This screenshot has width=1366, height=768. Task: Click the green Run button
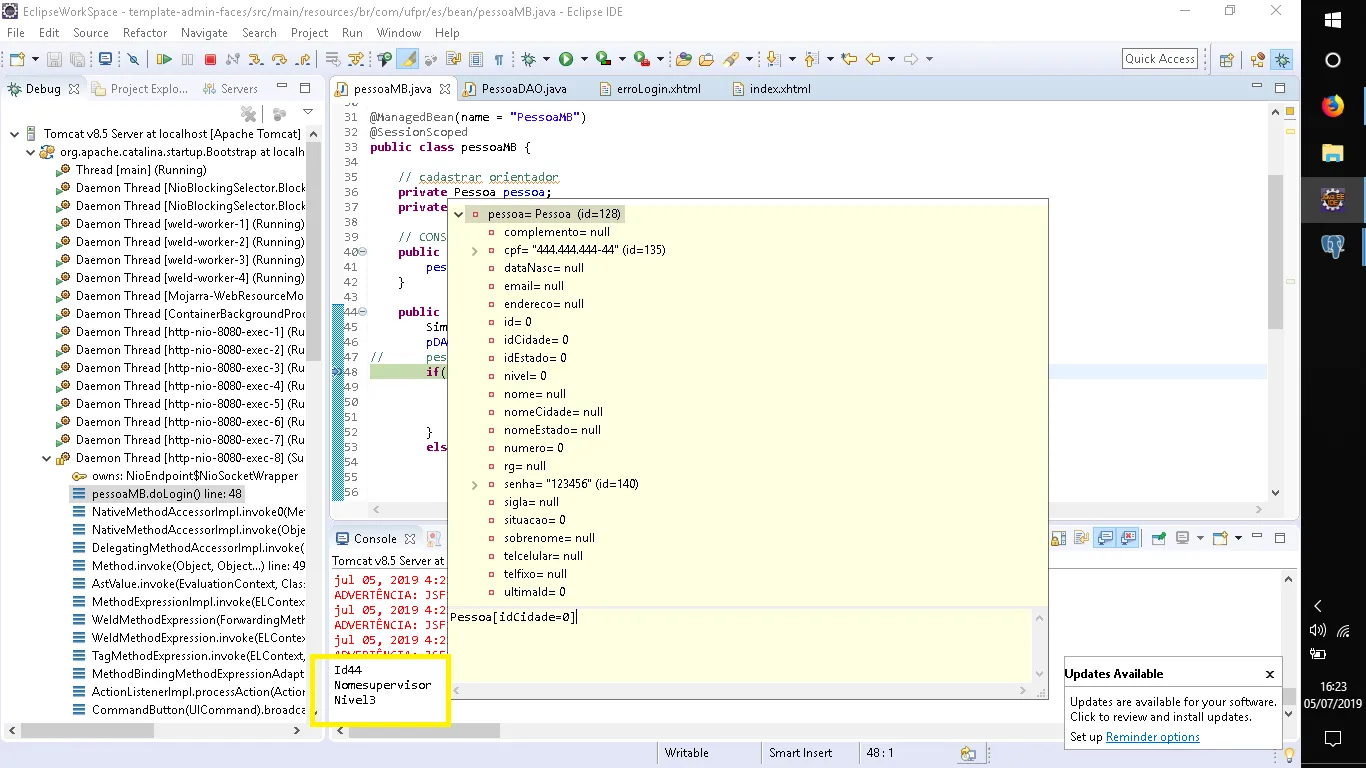point(566,60)
